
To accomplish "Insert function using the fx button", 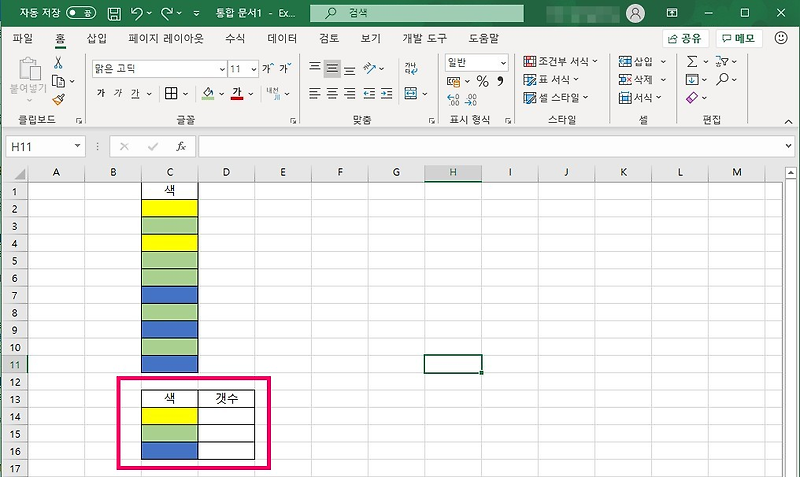I will pyautogui.click(x=181, y=147).
